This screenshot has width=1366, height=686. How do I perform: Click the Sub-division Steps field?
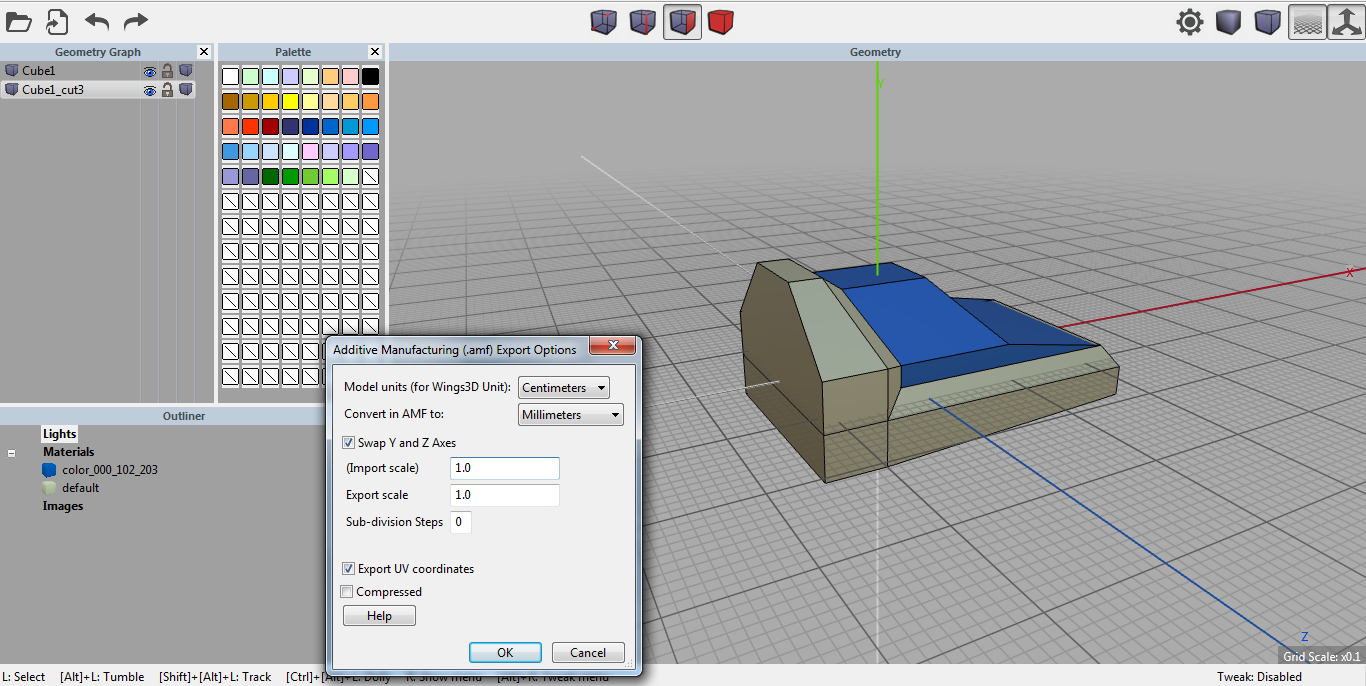coord(461,522)
